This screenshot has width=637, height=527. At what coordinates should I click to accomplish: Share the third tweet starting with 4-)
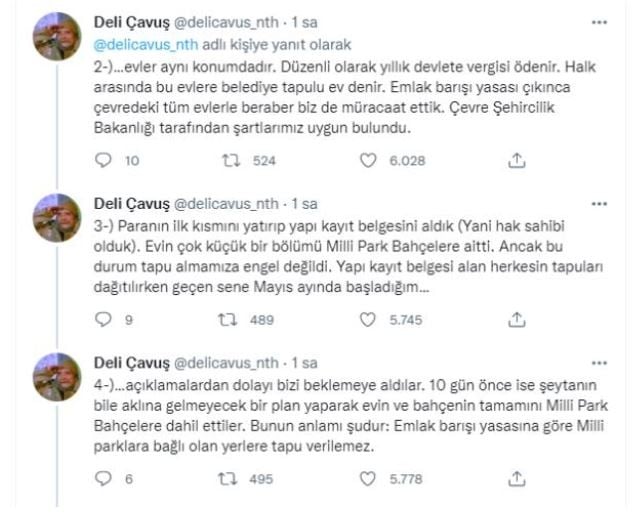[x=517, y=479]
